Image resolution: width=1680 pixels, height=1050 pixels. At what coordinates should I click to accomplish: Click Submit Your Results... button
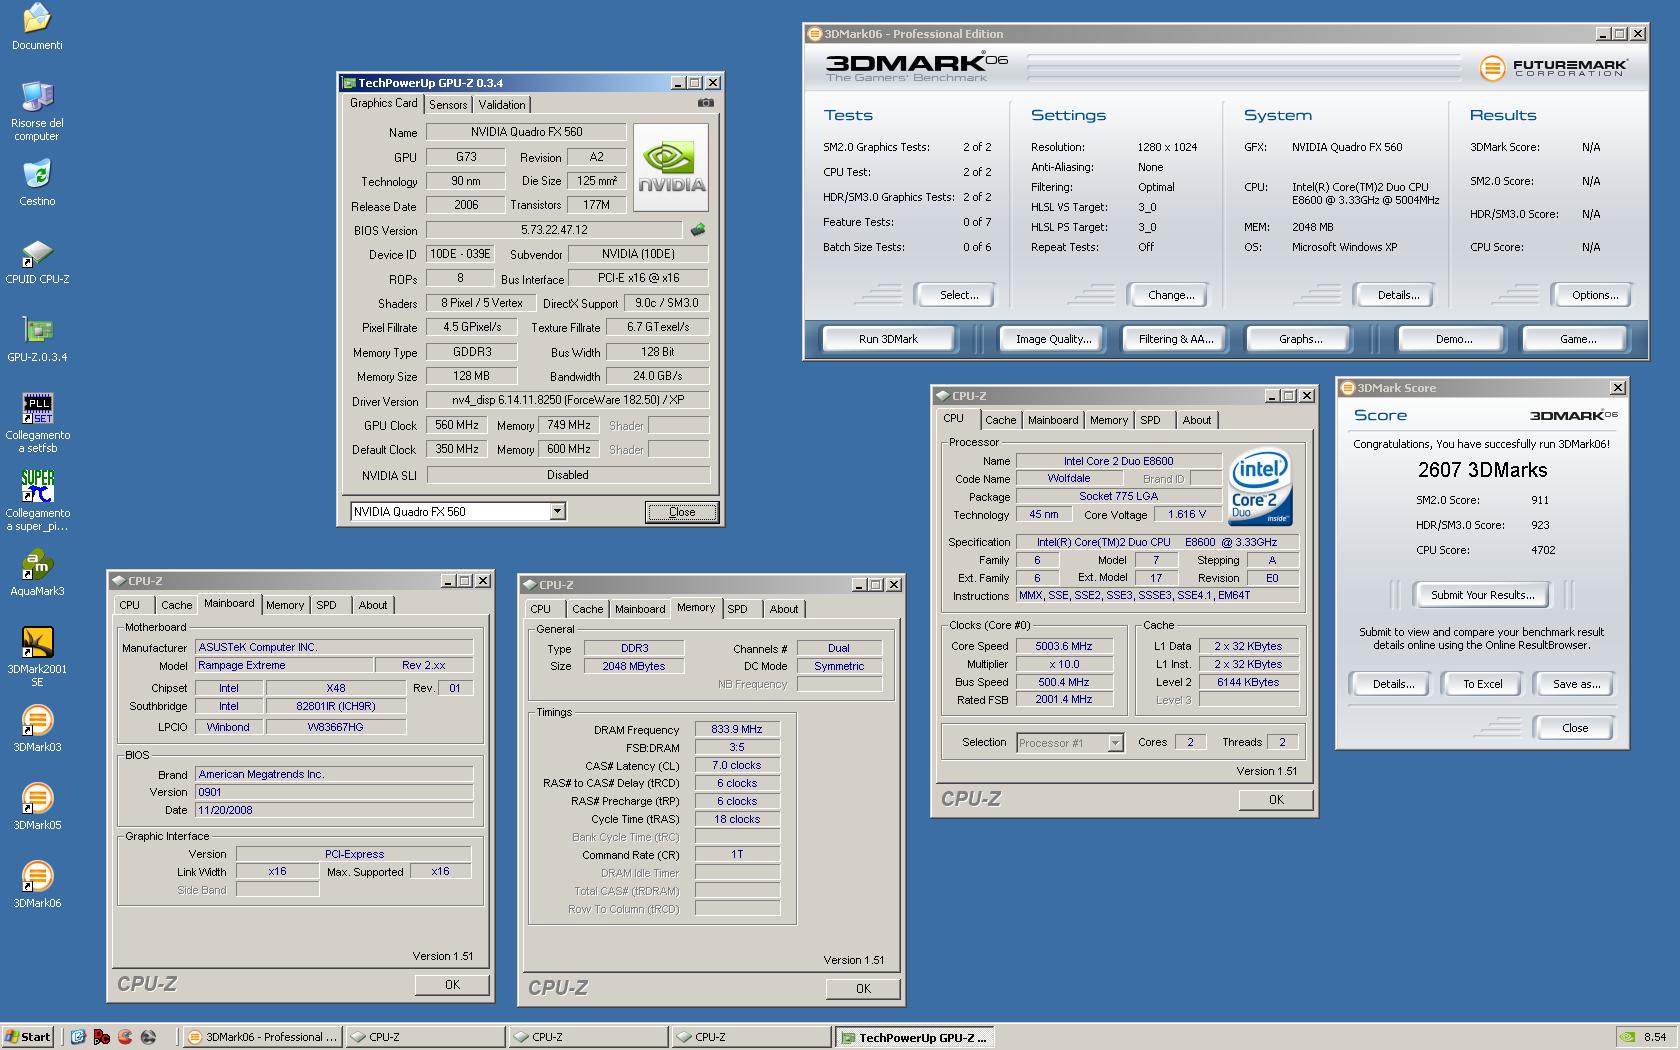1481,595
